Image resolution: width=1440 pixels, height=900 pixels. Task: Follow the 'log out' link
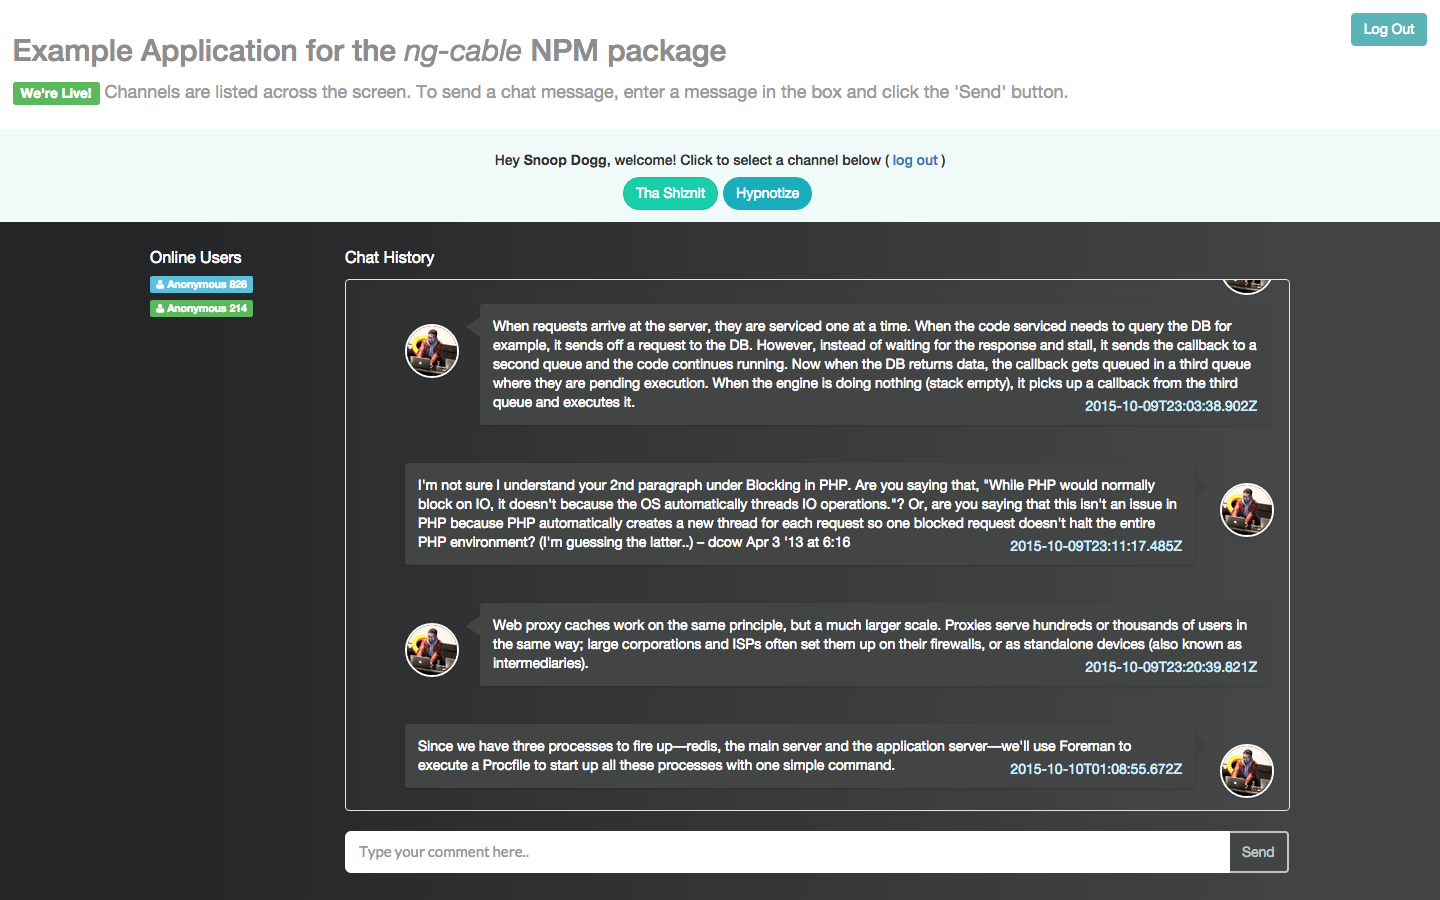915,160
